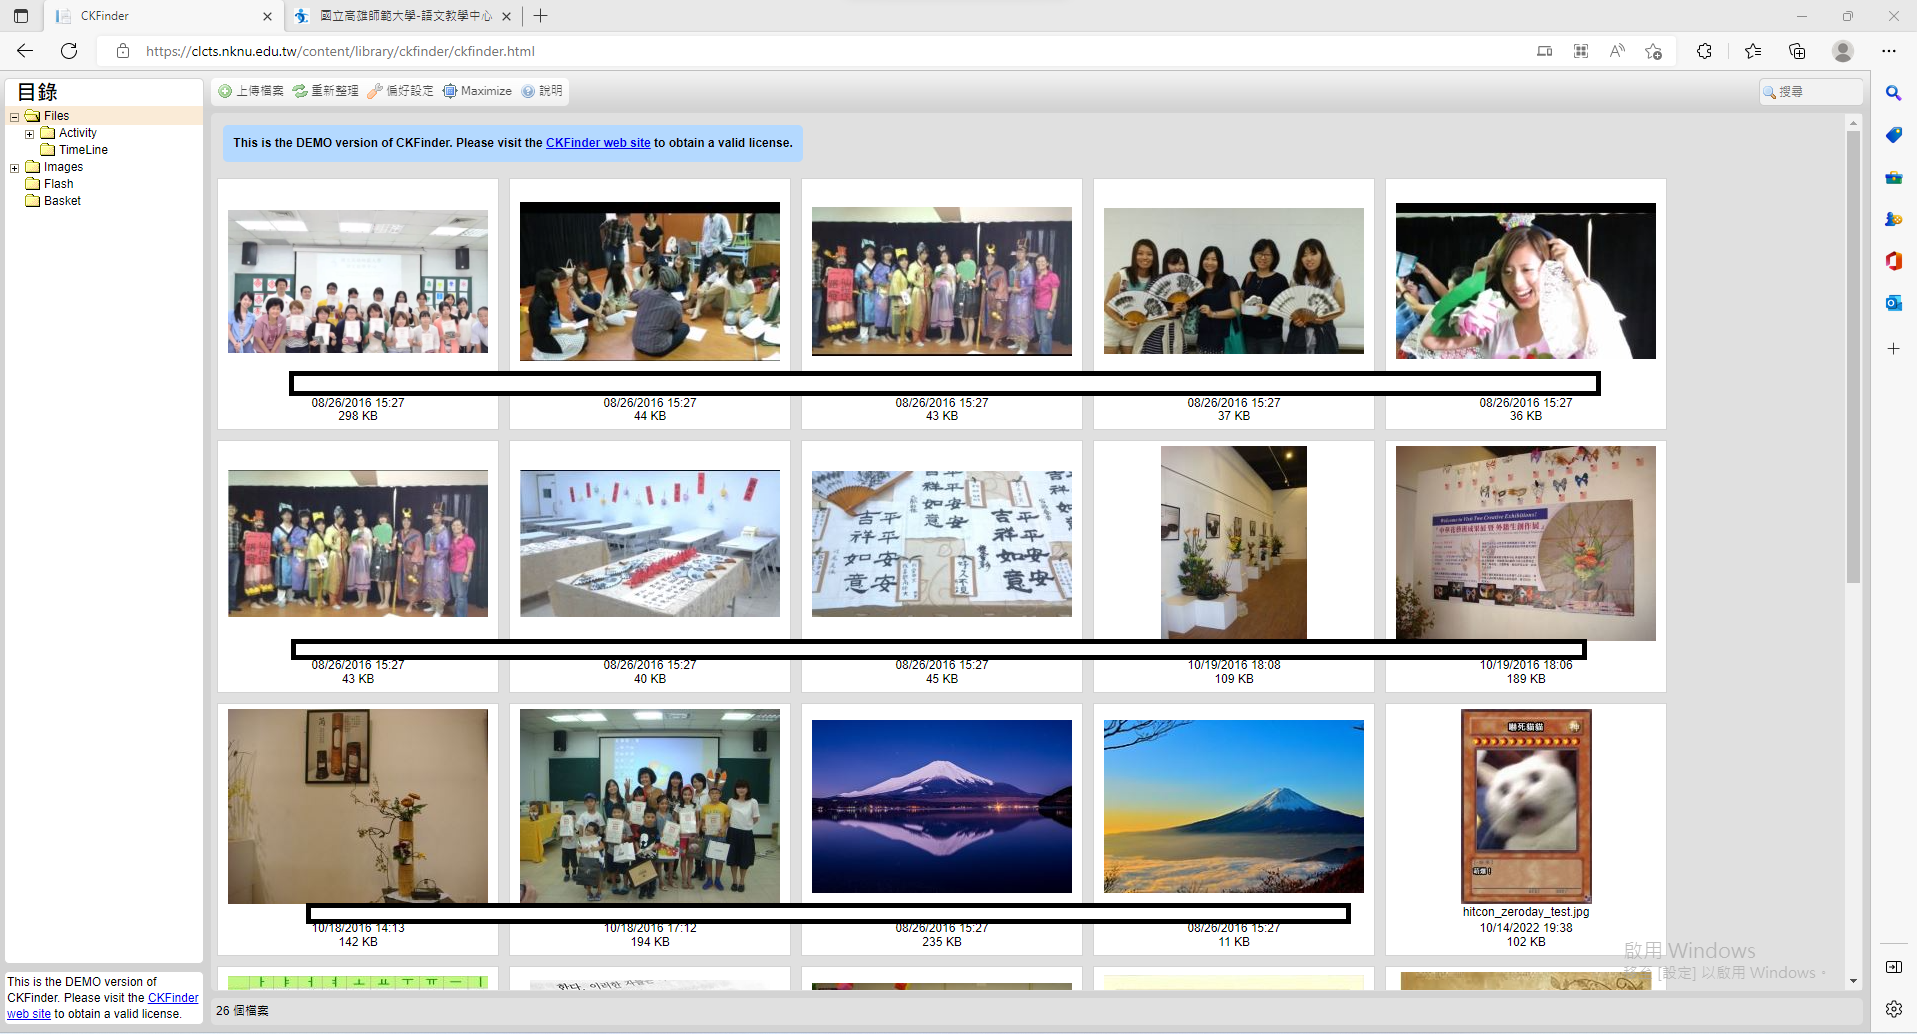Select the 142 KB flower arrangement thumbnail
Image resolution: width=1917 pixels, height=1034 pixels.
click(x=358, y=806)
